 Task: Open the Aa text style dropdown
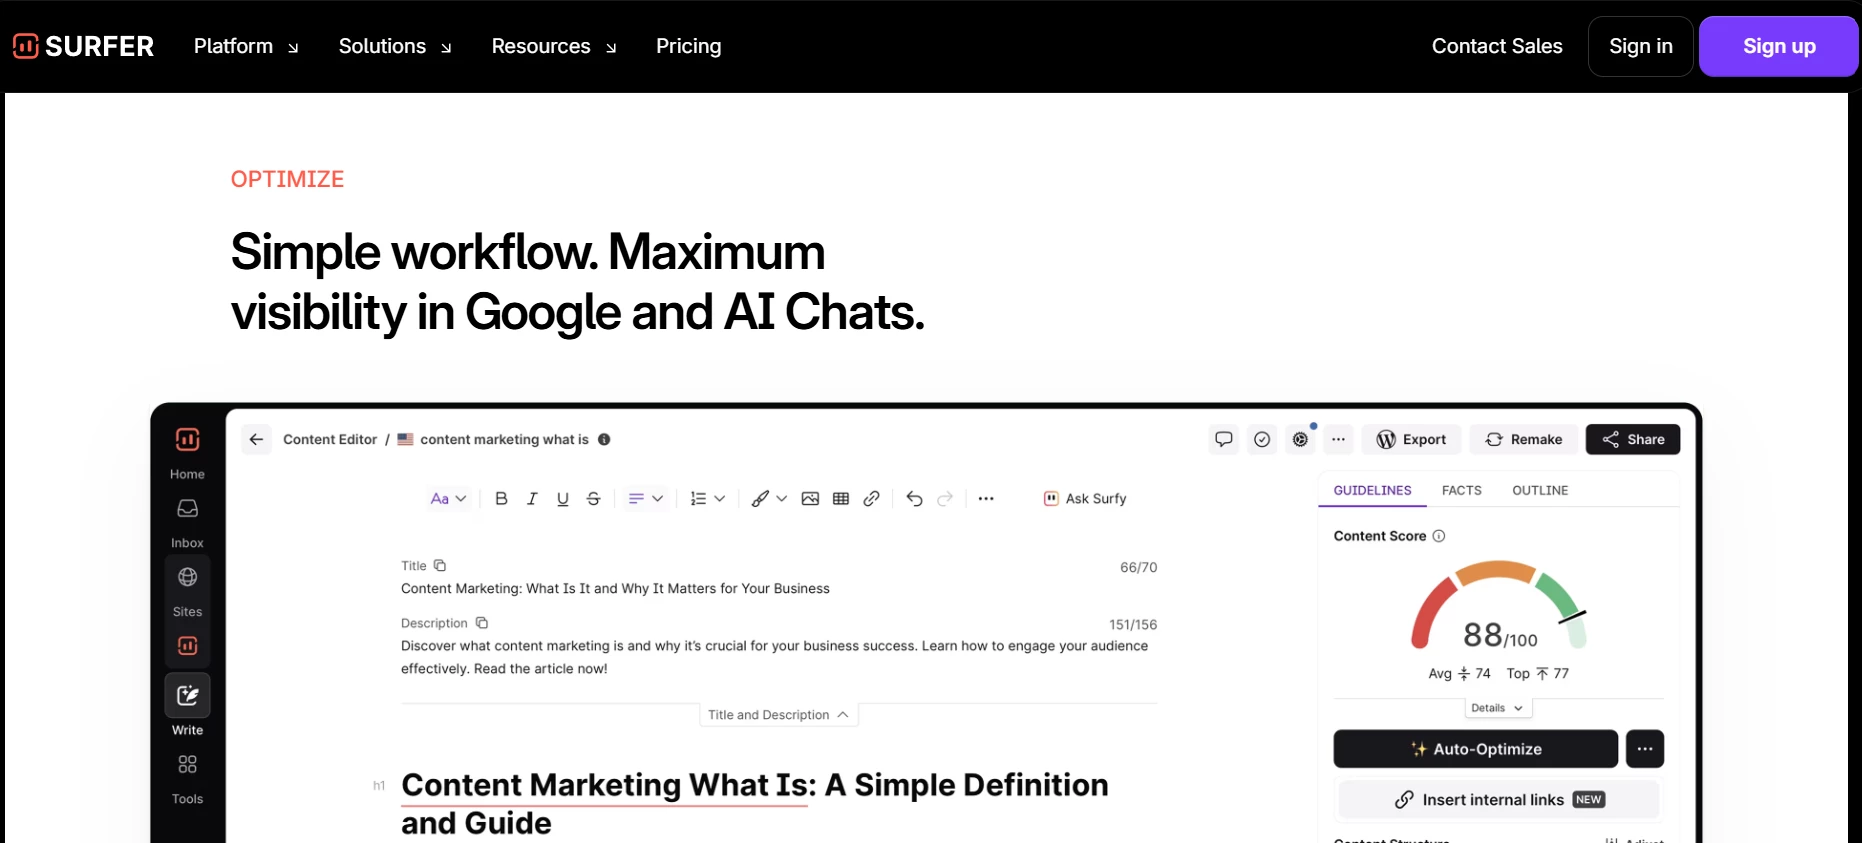click(x=448, y=498)
